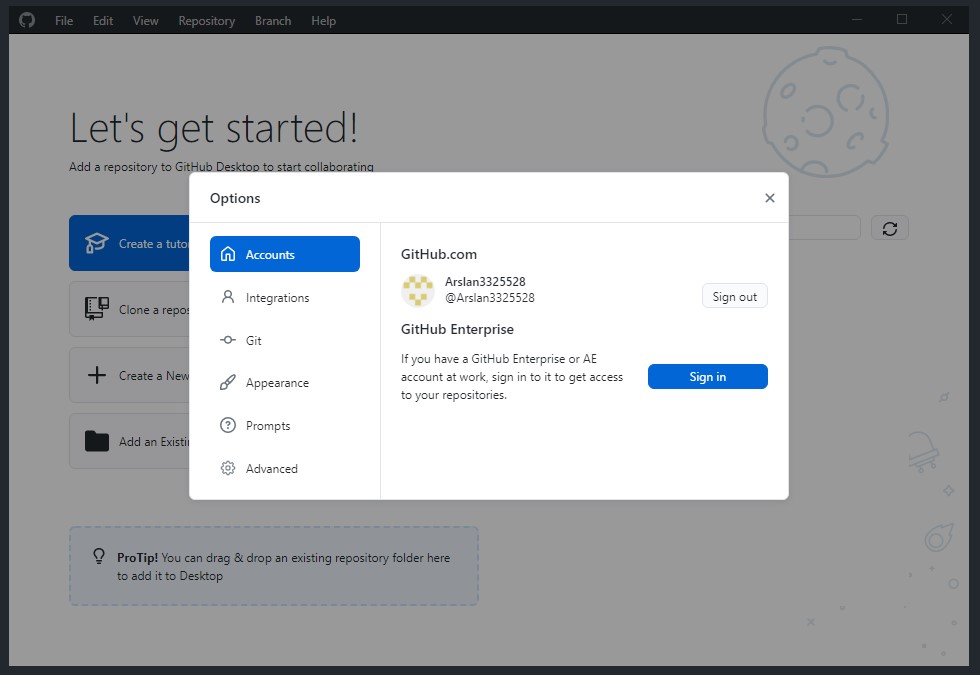Image resolution: width=980 pixels, height=675 pixels.
Task: Open the File menu
Action: coord(64,21)
